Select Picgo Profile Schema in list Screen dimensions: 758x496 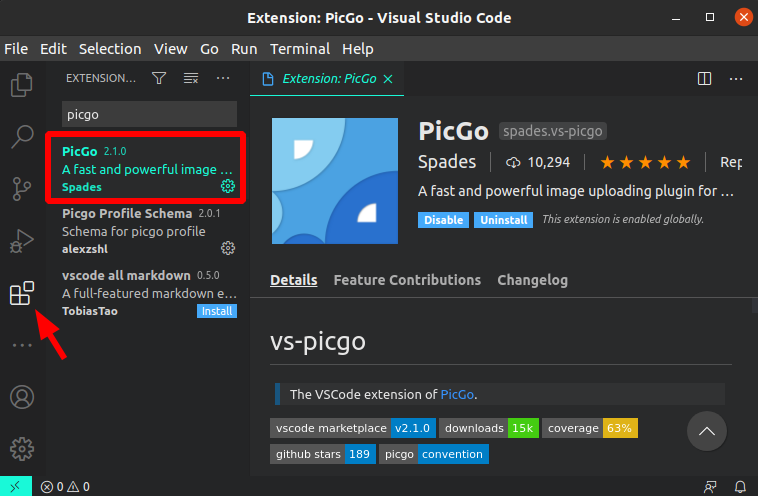click(x=148, y=231)
